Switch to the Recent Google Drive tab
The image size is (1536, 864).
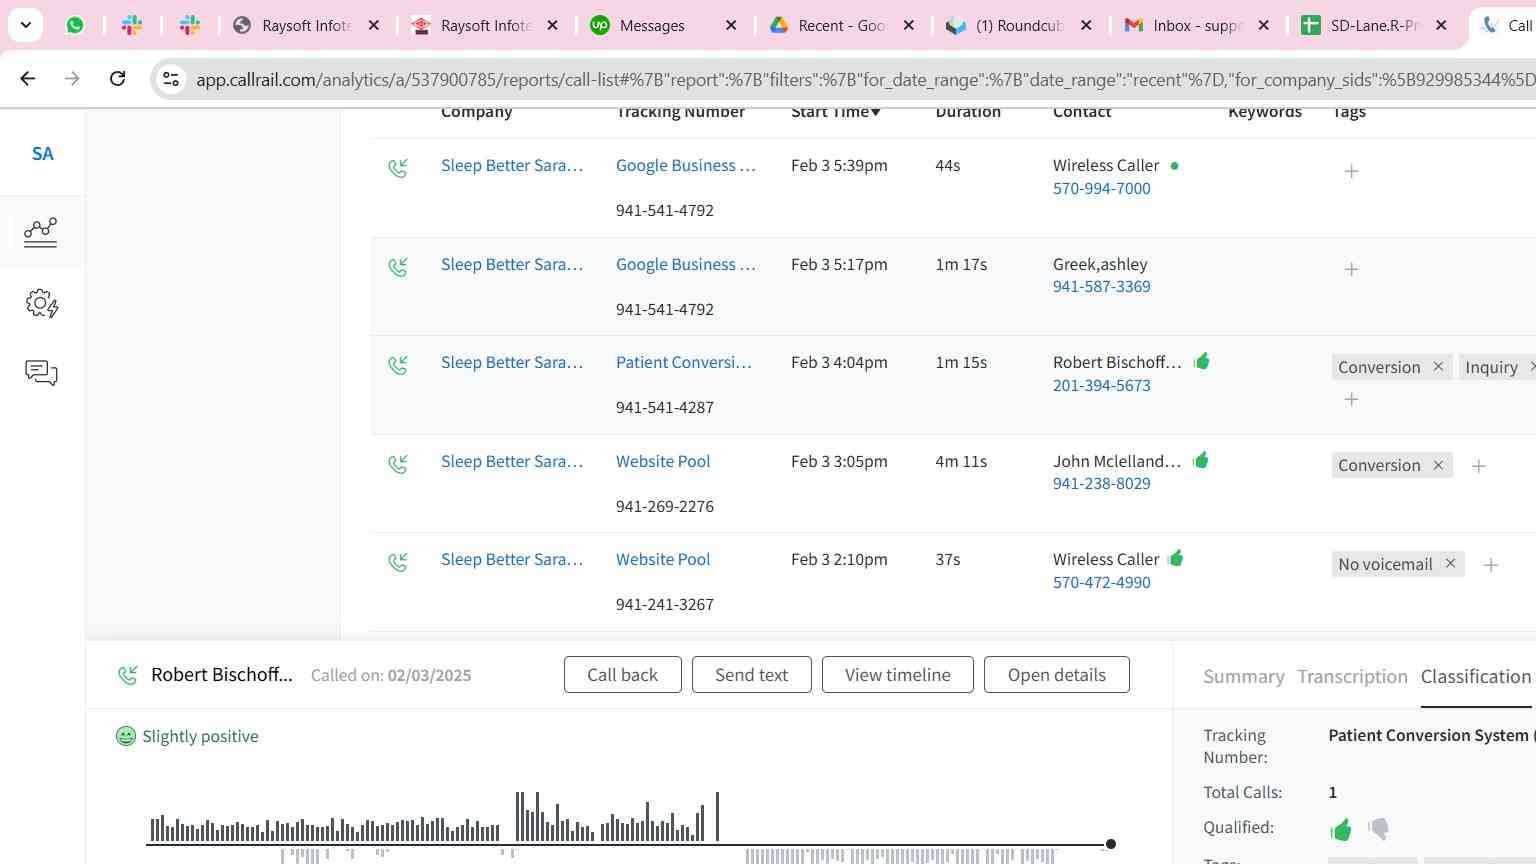click(841, 26)
